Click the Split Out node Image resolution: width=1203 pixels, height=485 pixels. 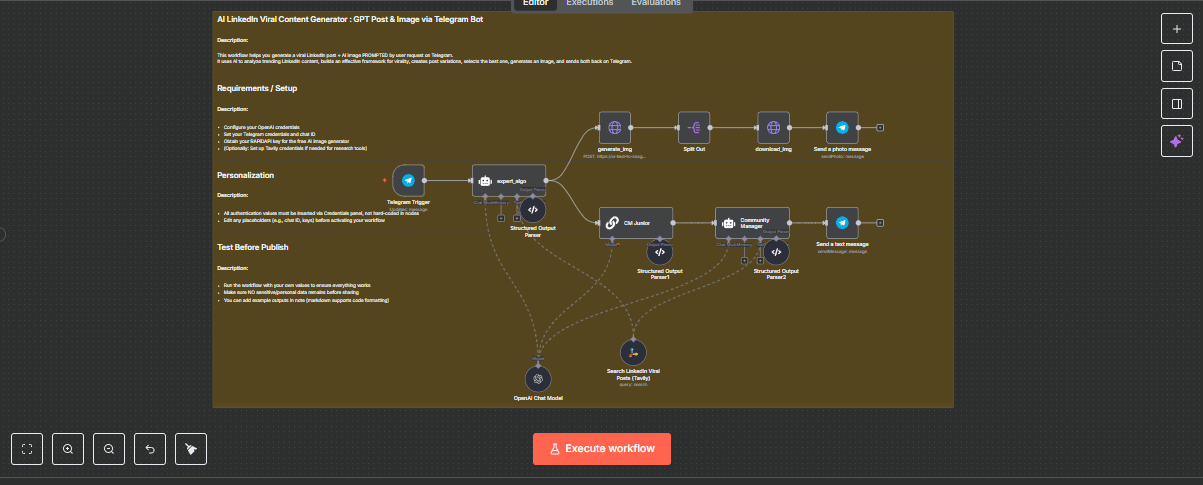pyautogui.click(x=694, y=127)
